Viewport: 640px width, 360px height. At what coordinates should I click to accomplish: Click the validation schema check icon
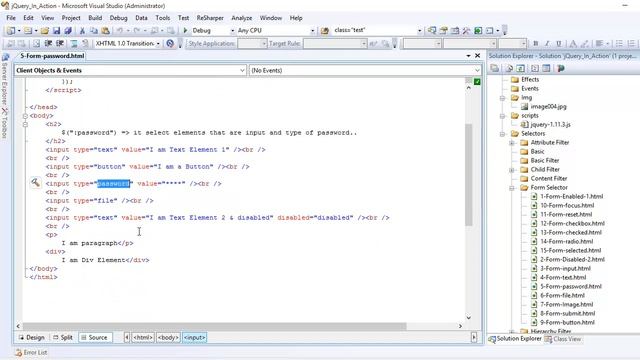pos(170,43)
